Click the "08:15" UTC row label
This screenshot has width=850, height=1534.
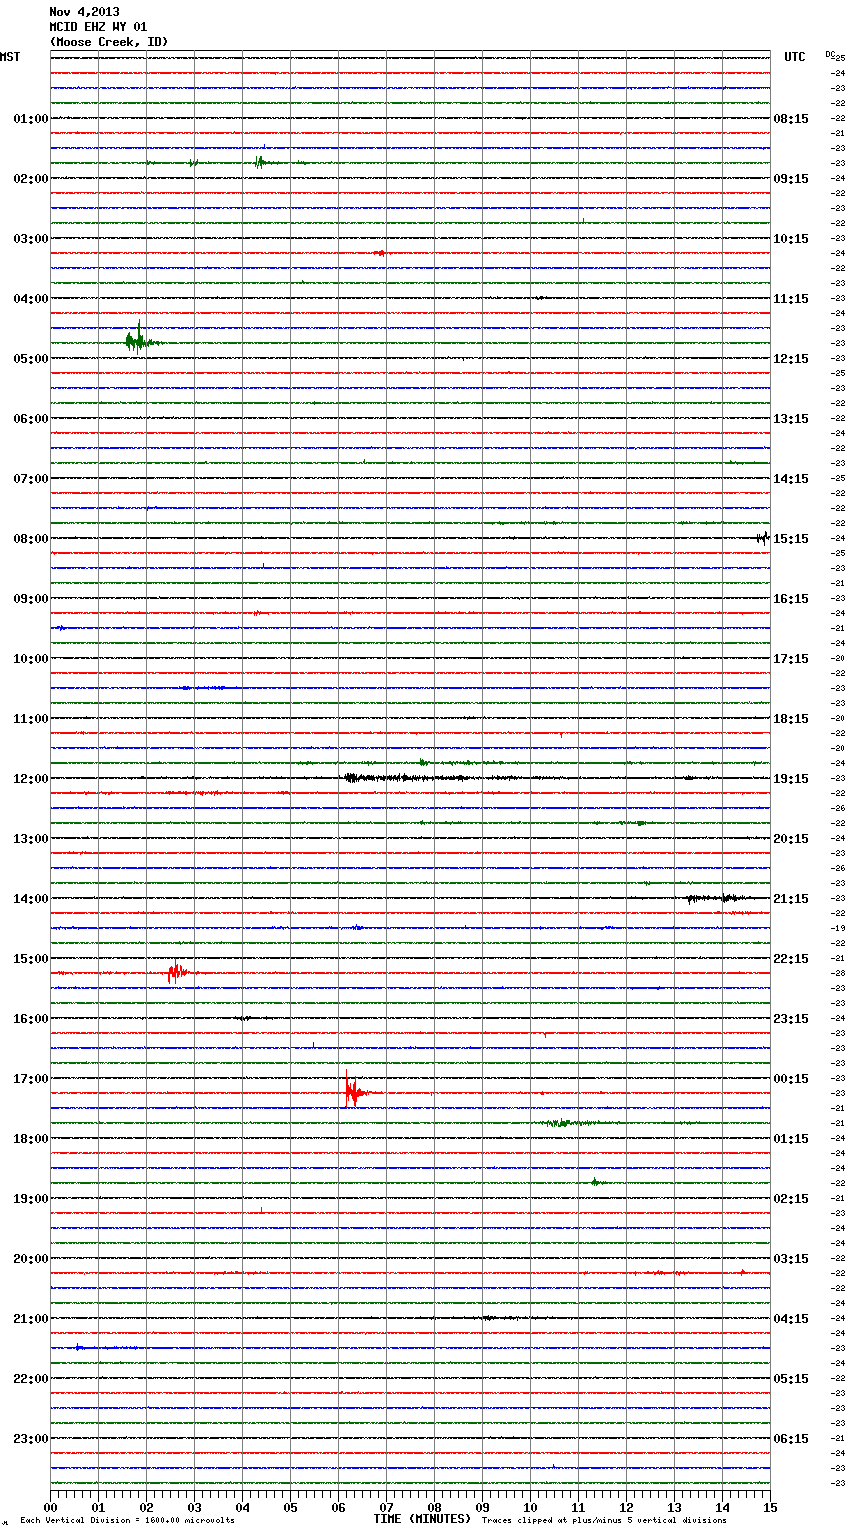(791, 119)
